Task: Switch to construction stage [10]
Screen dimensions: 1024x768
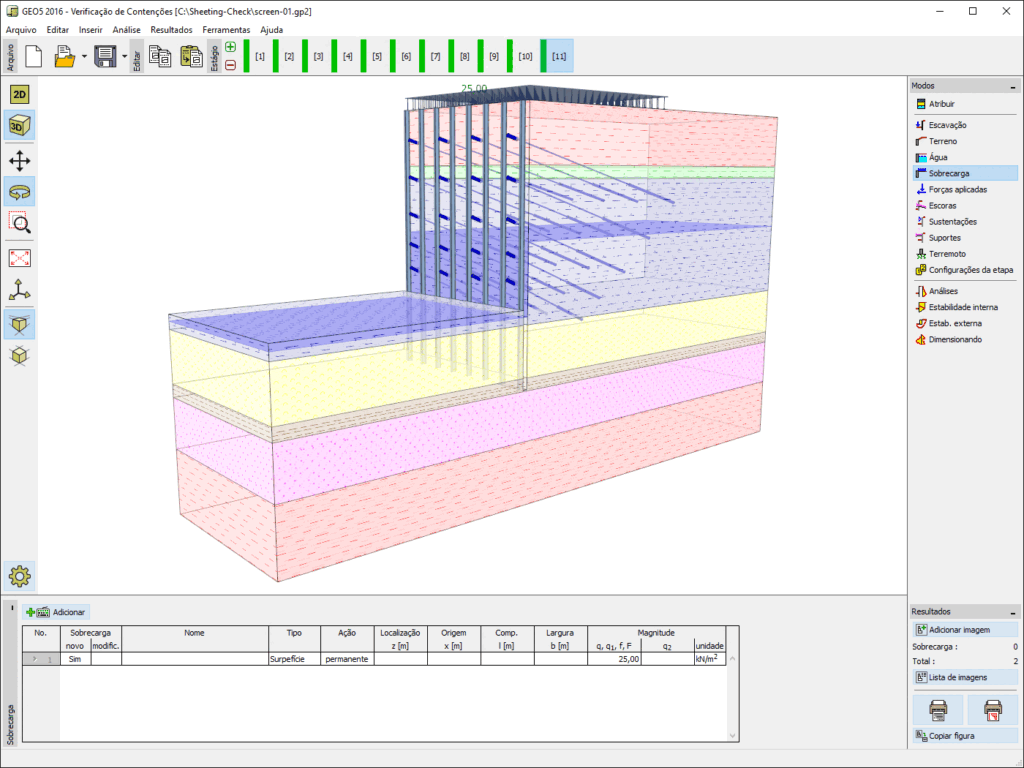Action: pyautogui.click(x=520, y=56)
